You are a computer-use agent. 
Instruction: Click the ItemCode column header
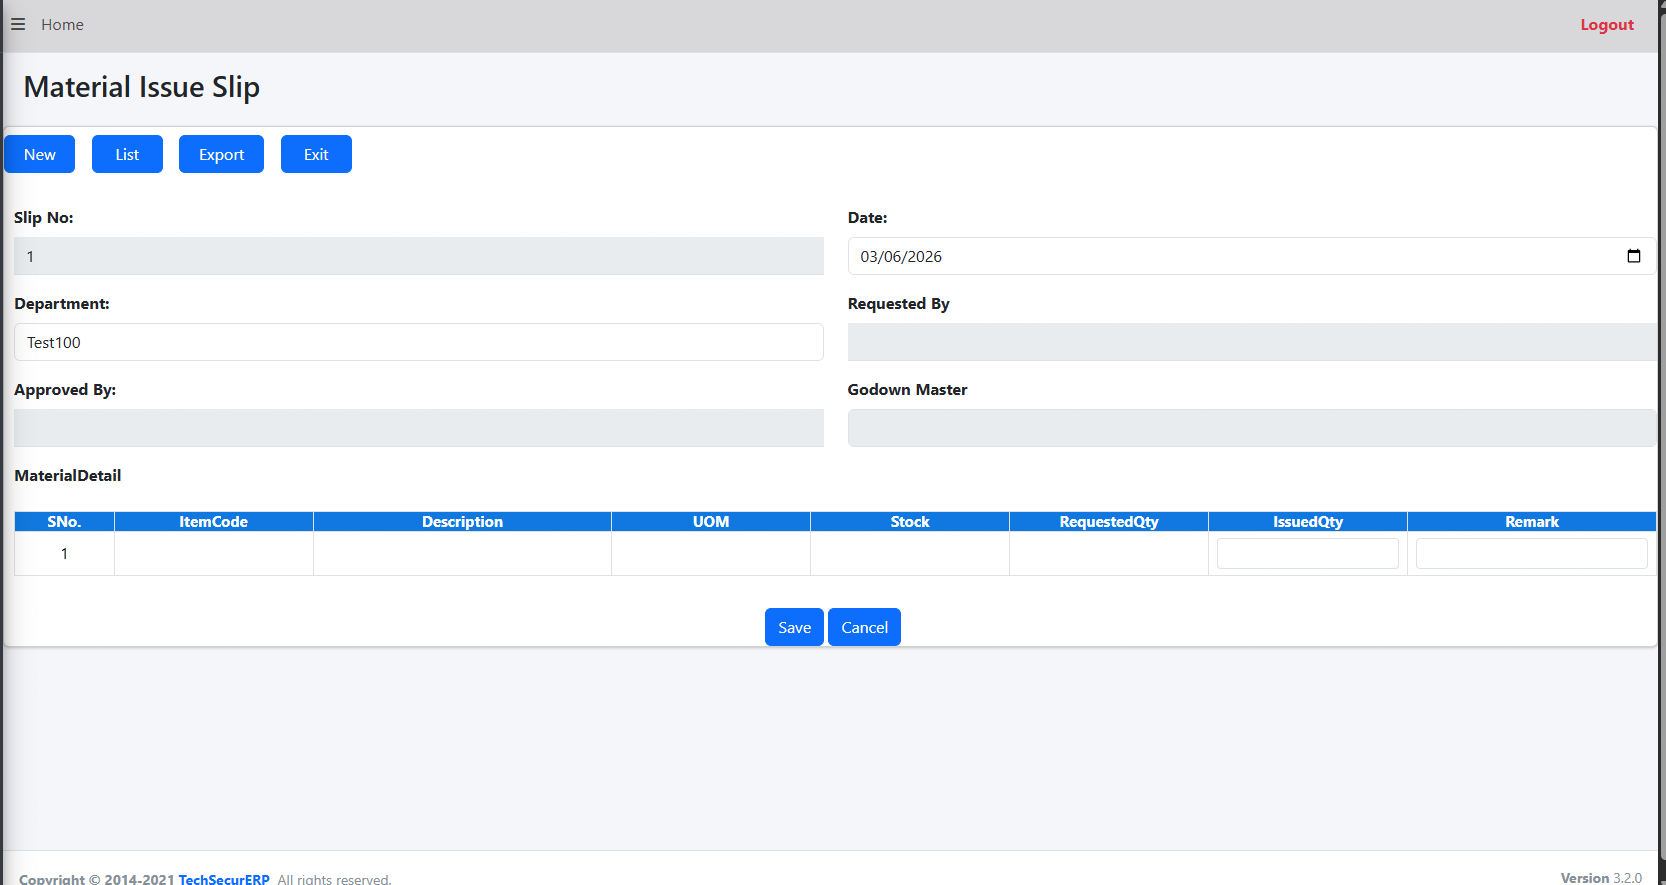(213, 521)
